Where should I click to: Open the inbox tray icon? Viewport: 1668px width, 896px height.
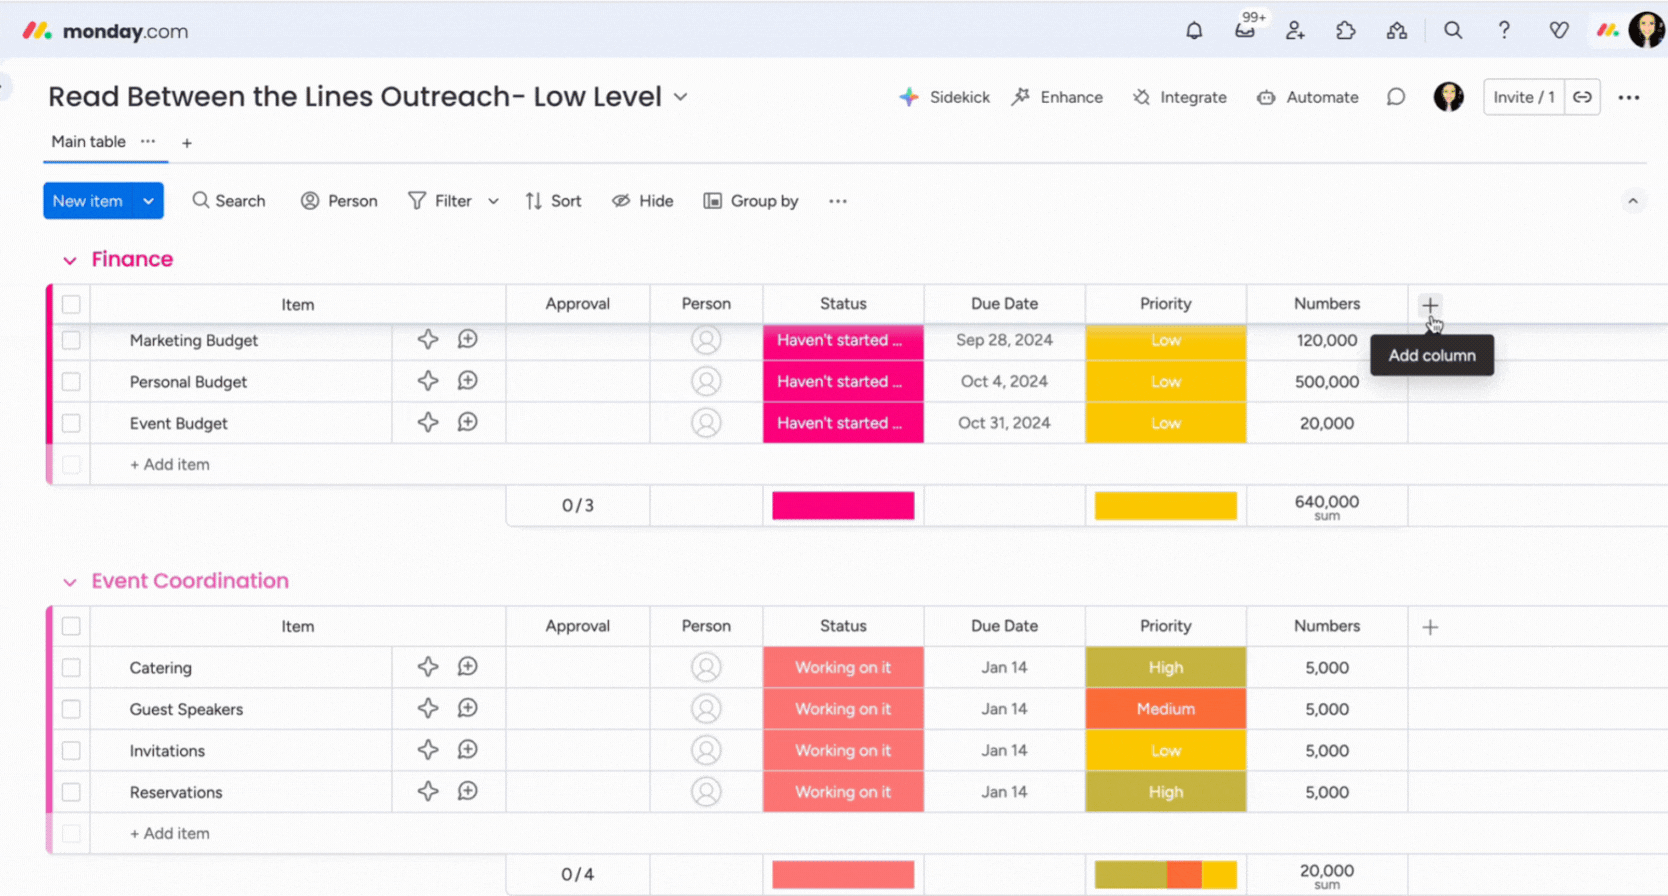(x=1244, y=31)
